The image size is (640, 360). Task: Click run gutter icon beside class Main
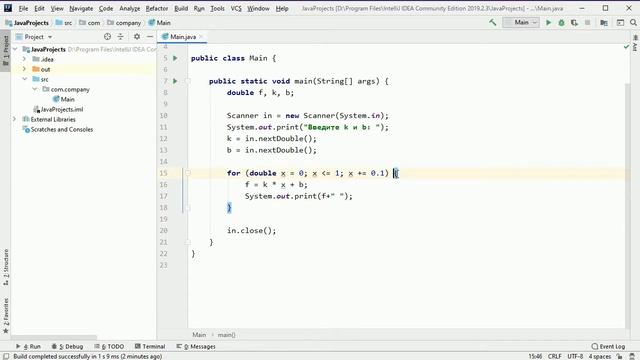[175, 58]
